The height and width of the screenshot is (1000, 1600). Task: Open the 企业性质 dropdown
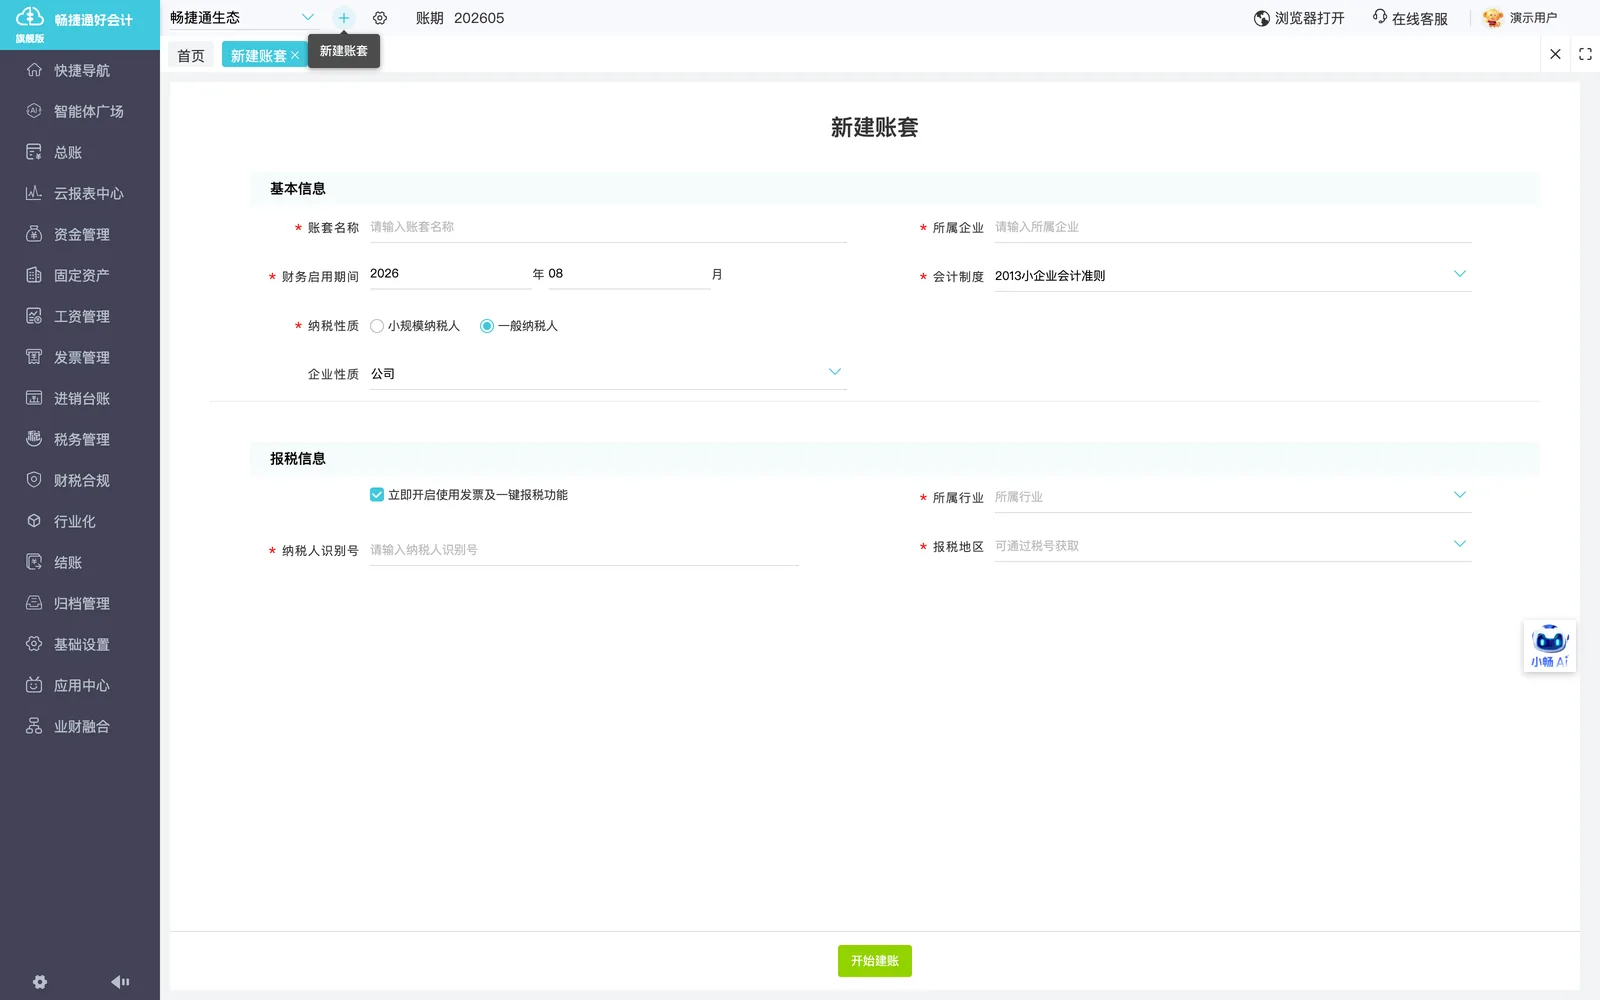point(608,373)
